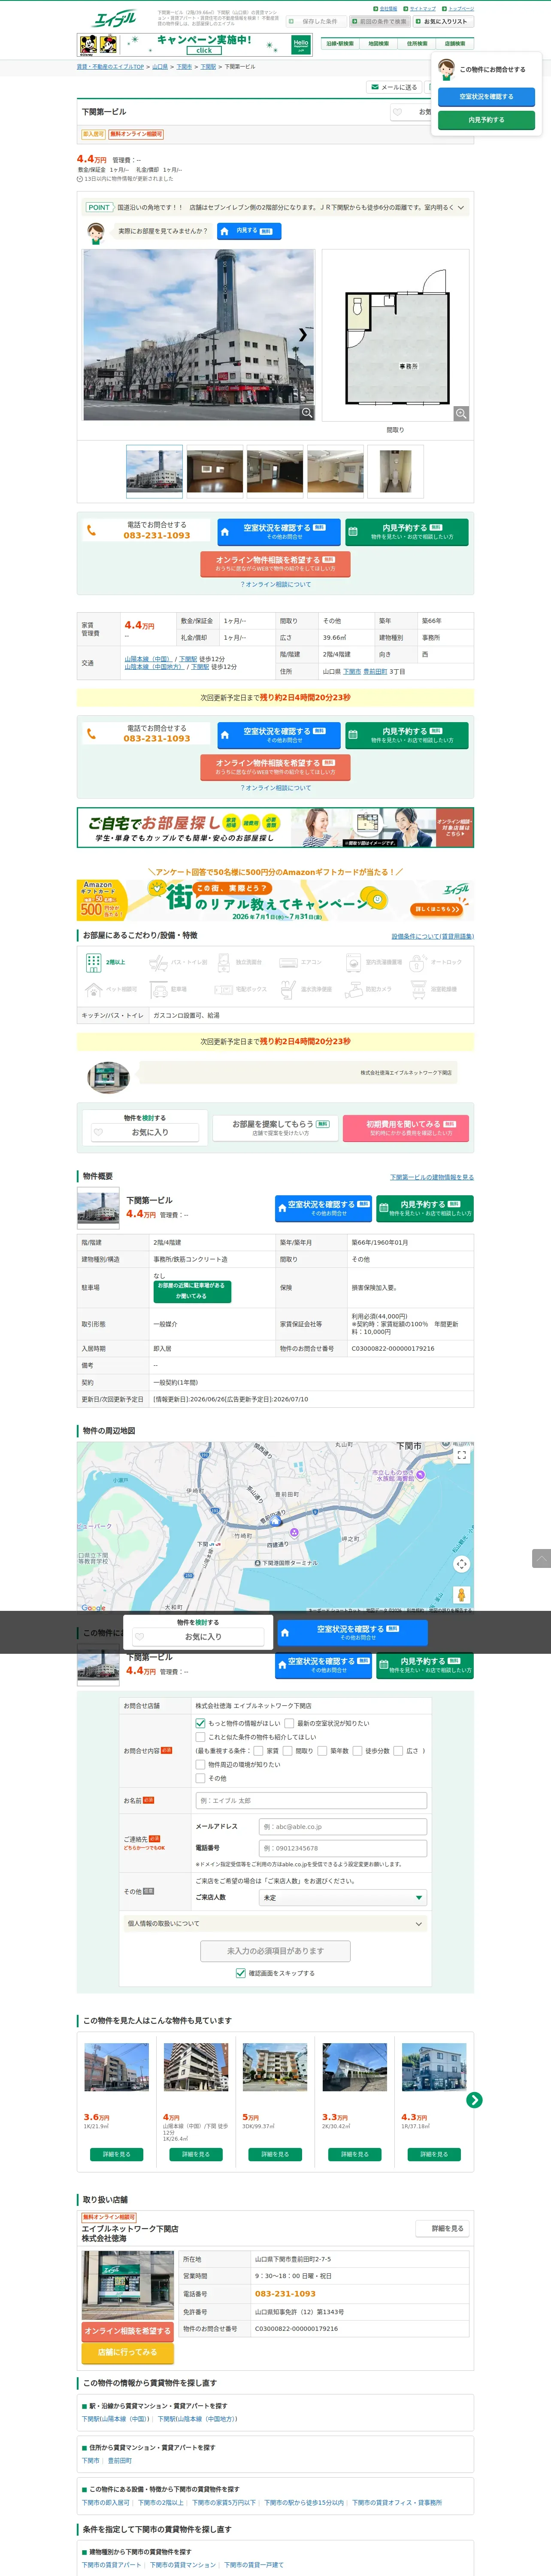Select the building exterior thumbnail below the photo
The height and width of the screenshot is (2576, 551).
pos(154,471)
